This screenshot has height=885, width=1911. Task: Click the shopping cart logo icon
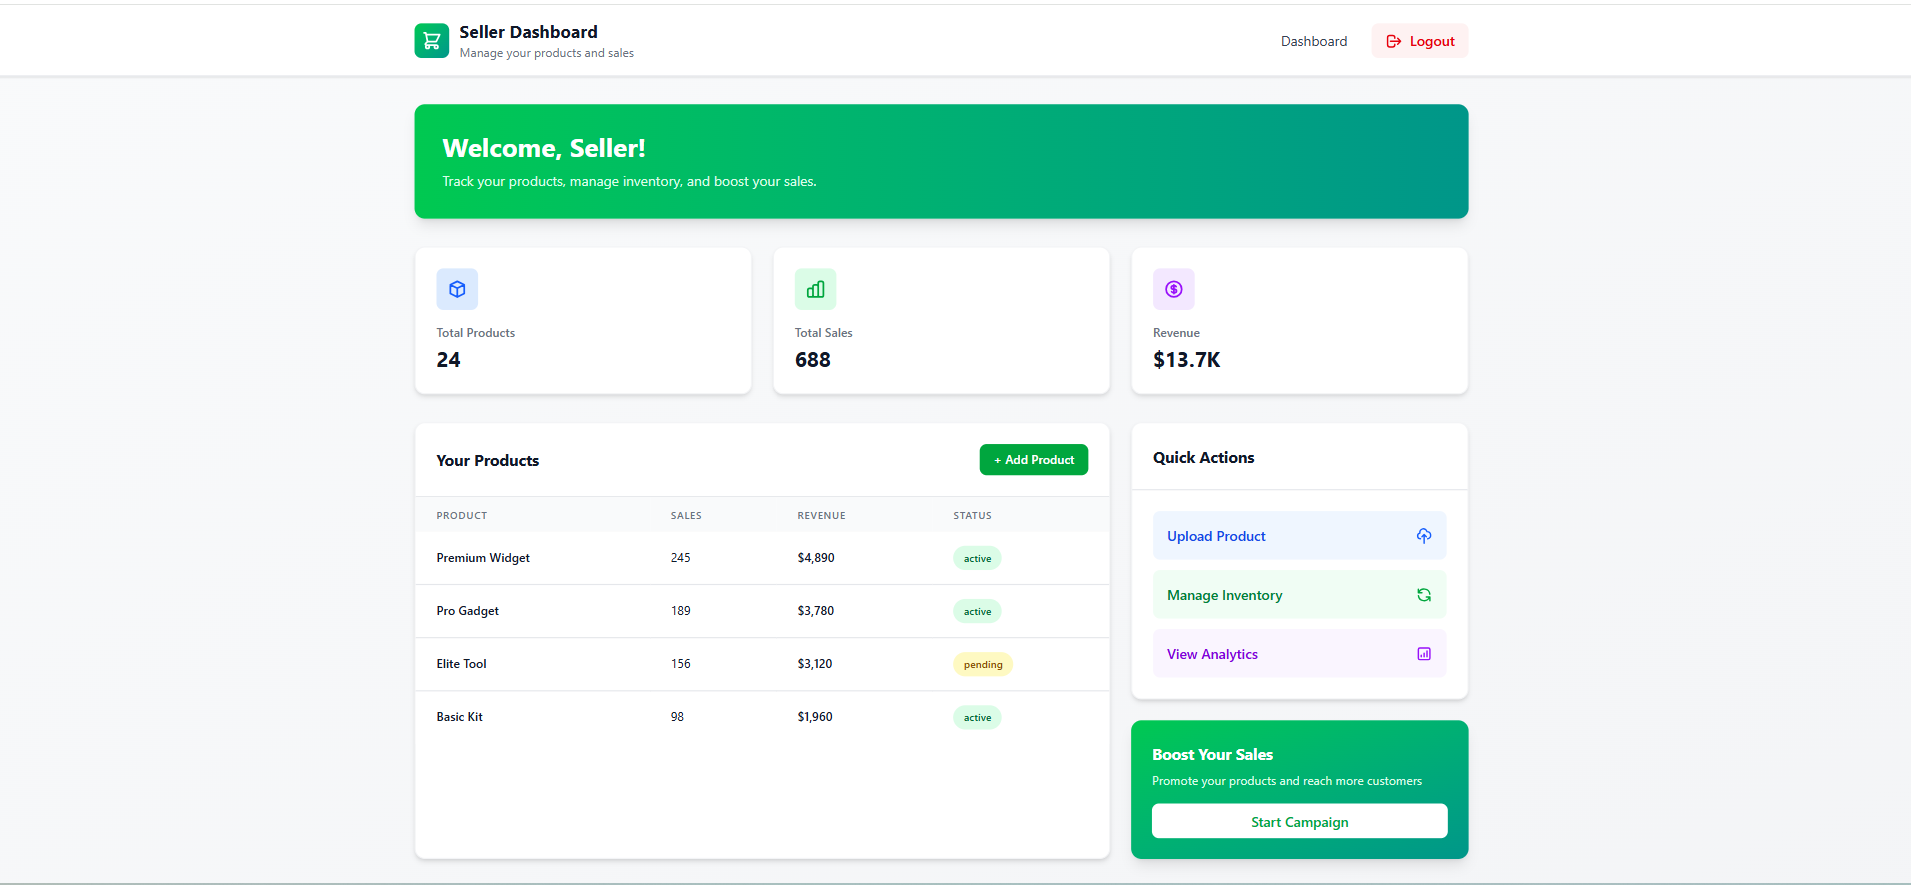(x=431, y=41)
